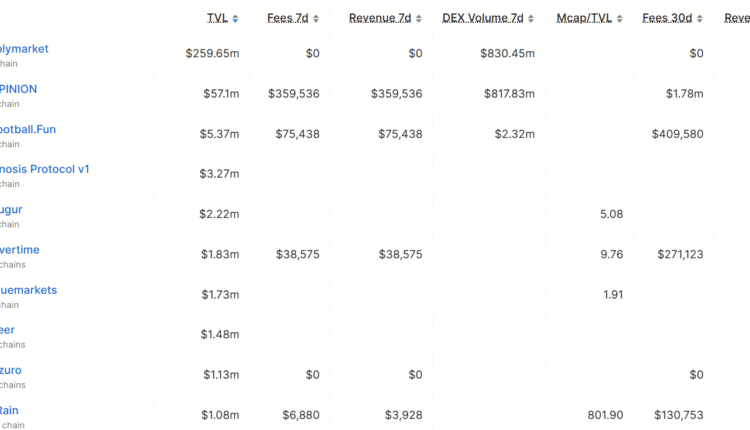
Task: Select the Augur protocol link
Action: point(11,209)
